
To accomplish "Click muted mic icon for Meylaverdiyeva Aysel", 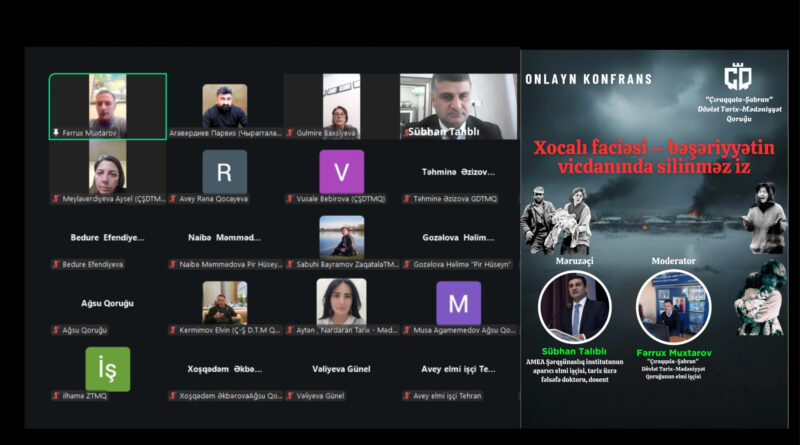I will point(56,199).
